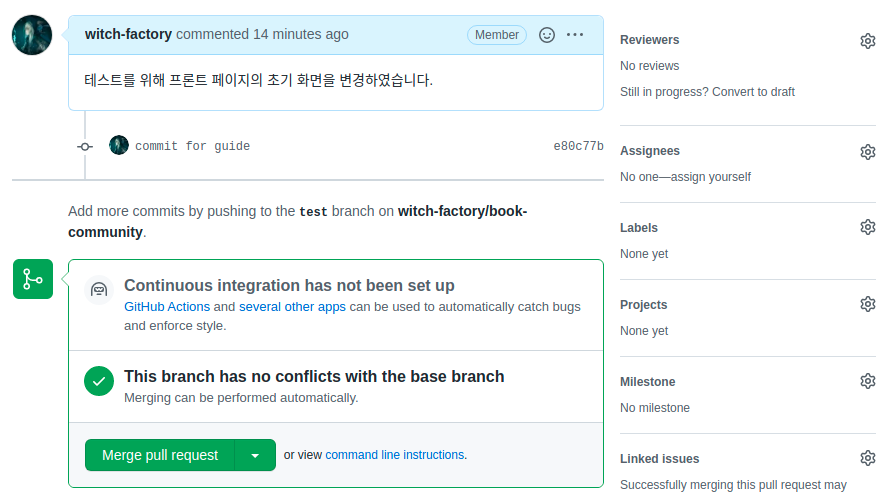Open commit hash e80c77b
895x494 pixels.
pos(578,146)
